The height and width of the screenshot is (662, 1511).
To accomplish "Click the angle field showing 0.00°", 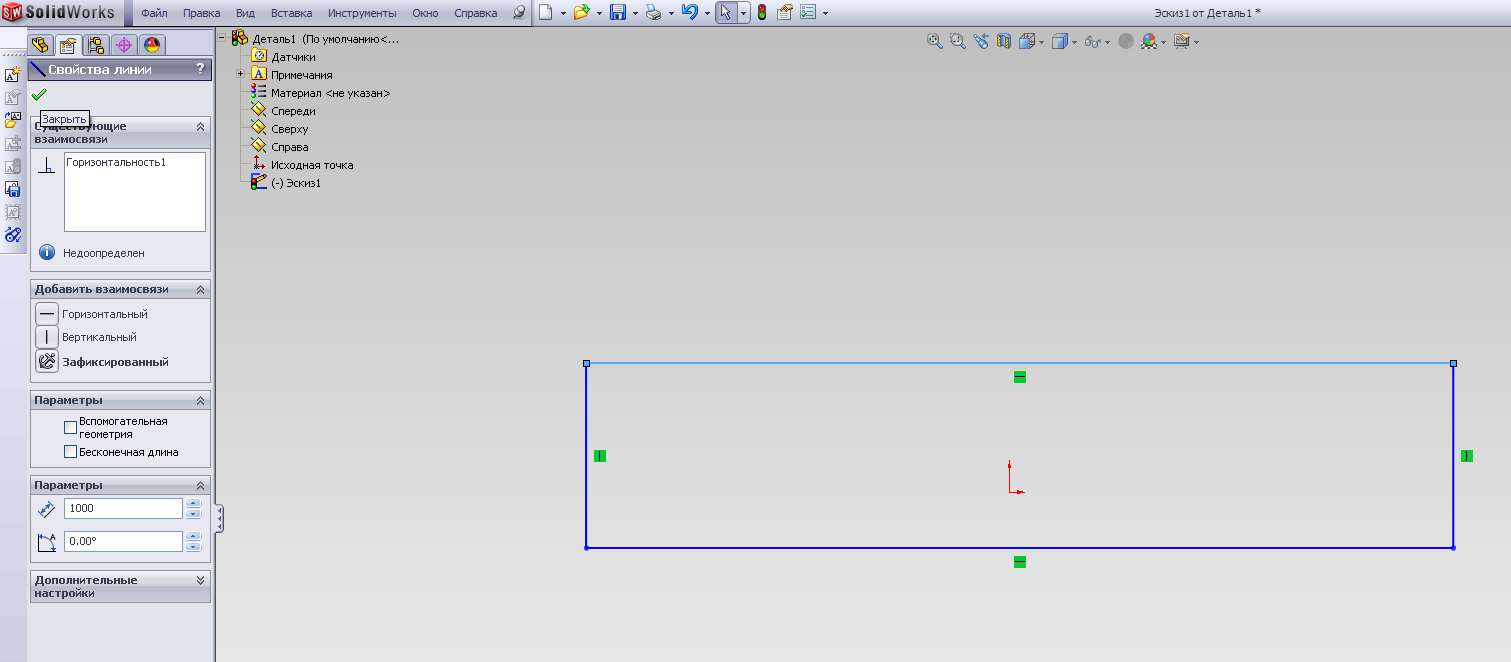I will point(123,541).
